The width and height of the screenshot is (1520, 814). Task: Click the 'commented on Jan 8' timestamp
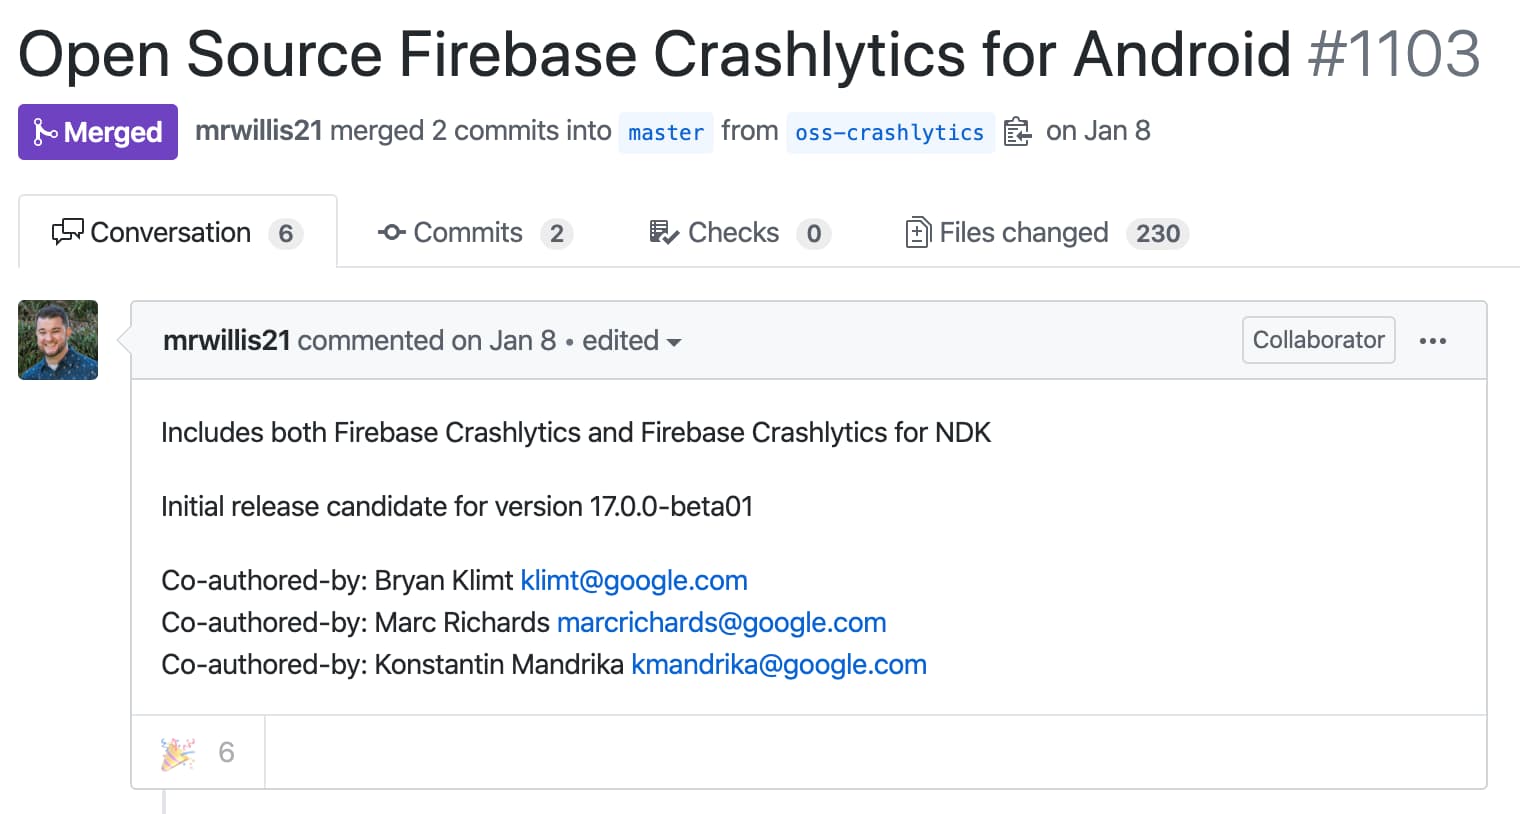click(x=427, y=340)
